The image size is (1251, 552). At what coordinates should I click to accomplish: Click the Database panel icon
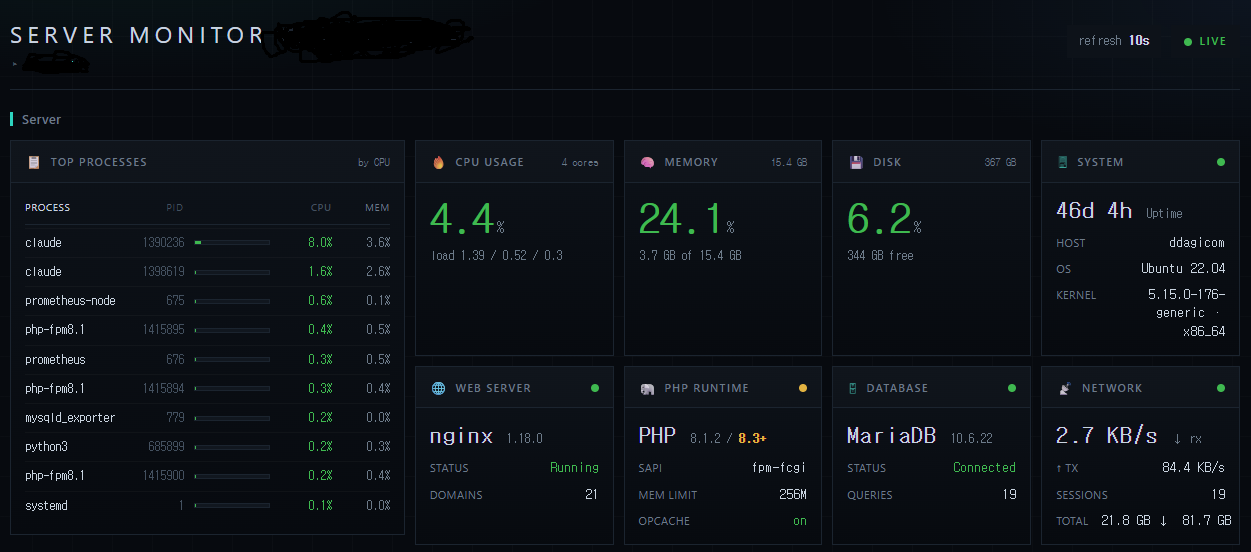(853, 388)
